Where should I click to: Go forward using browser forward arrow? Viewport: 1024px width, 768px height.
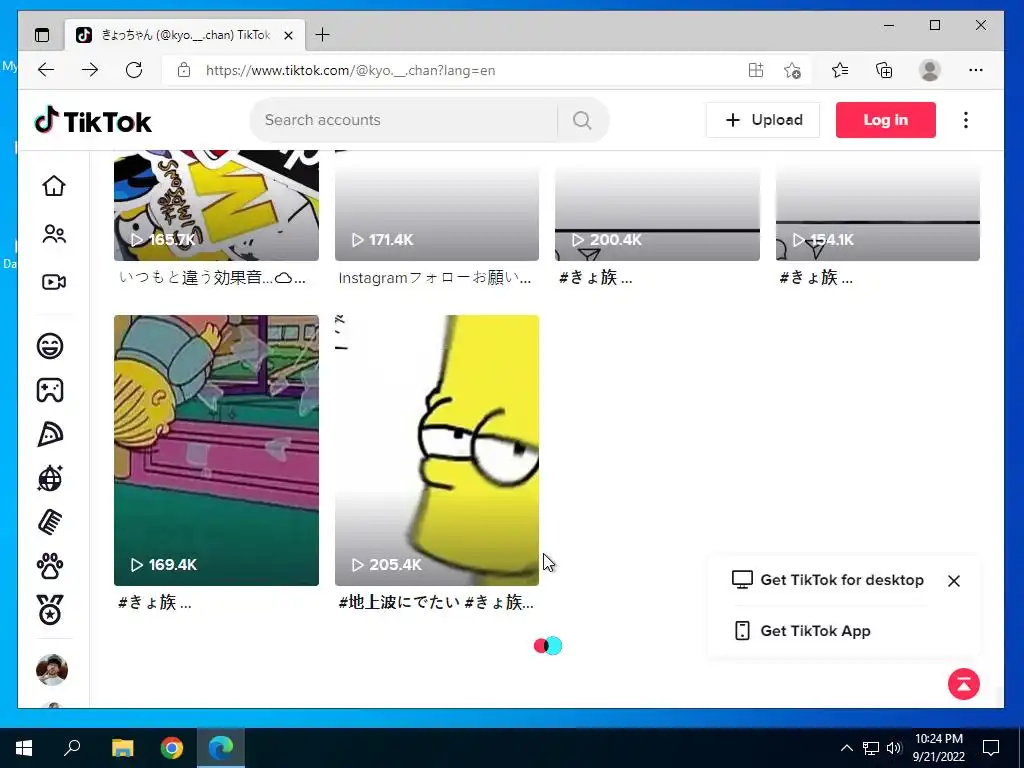(90, 70)
